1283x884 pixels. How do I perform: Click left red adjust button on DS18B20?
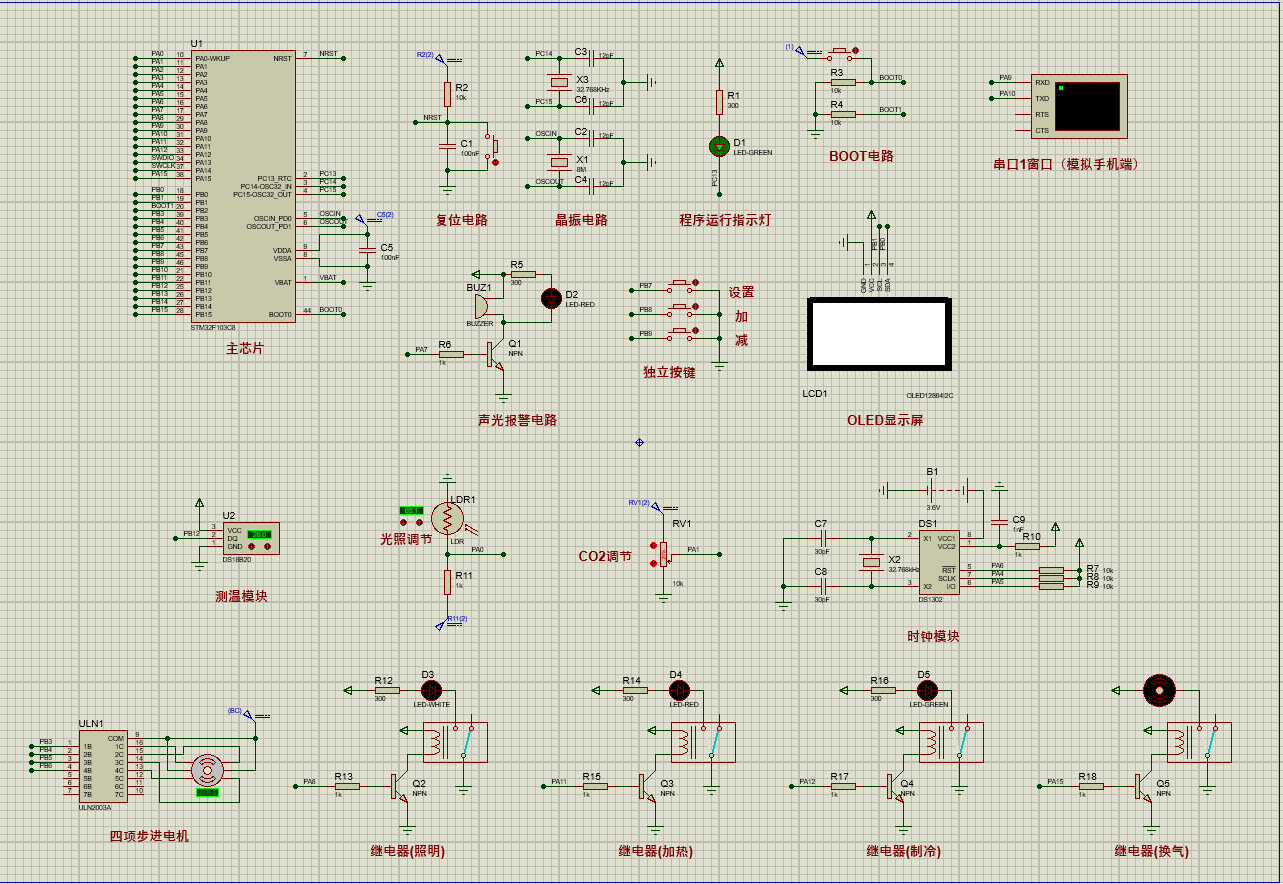pos(252,547)
